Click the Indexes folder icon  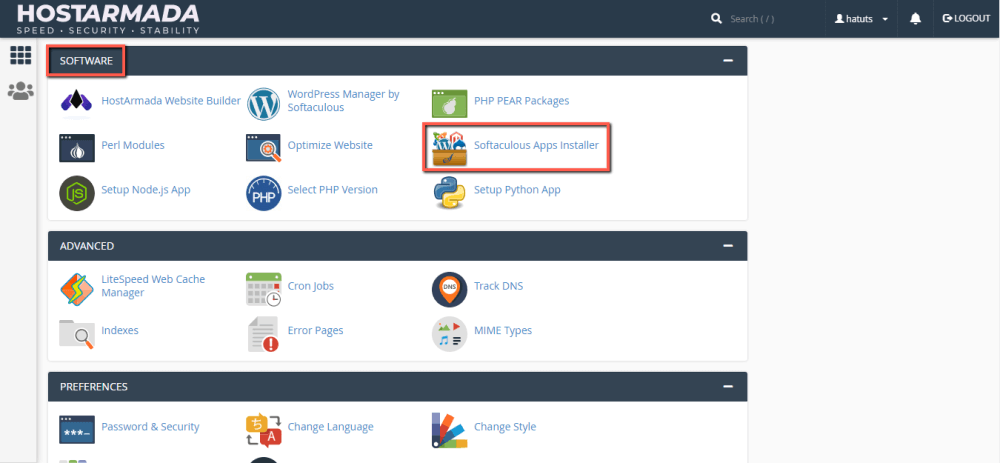click(x=77, y=334)
